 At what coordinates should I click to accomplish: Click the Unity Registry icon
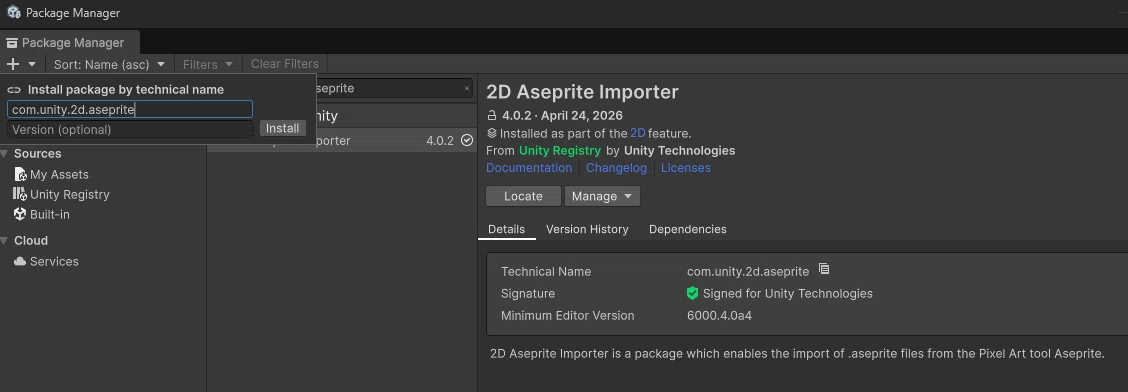[20, 193]
